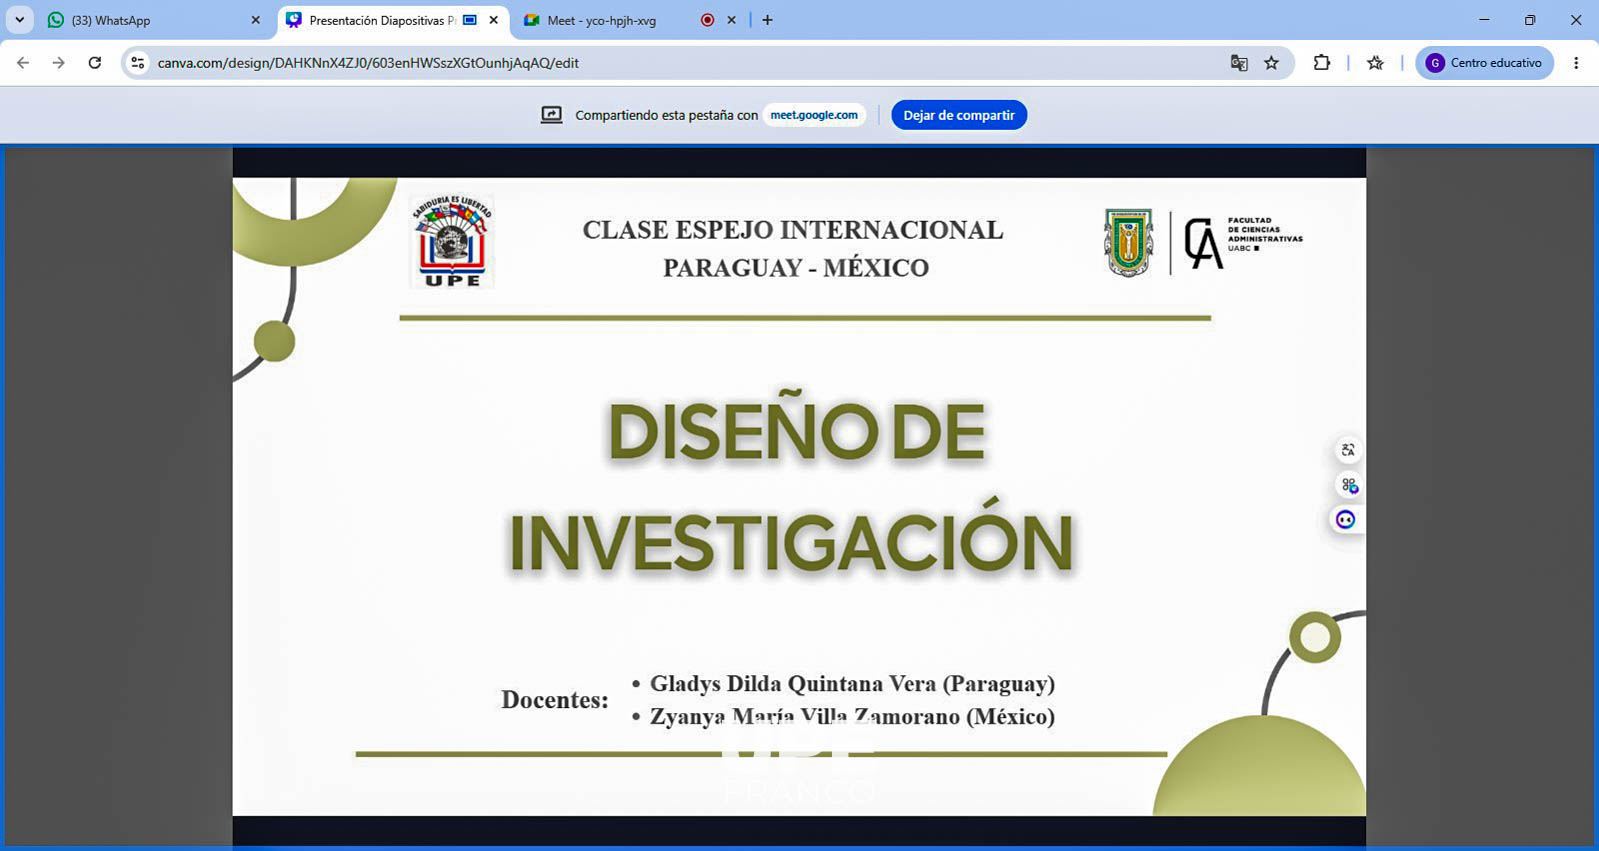This screenshot has width=1599, height=851.
Task: Select the PARAGUAY - MÉXICO text
Action: click(796, 268)
